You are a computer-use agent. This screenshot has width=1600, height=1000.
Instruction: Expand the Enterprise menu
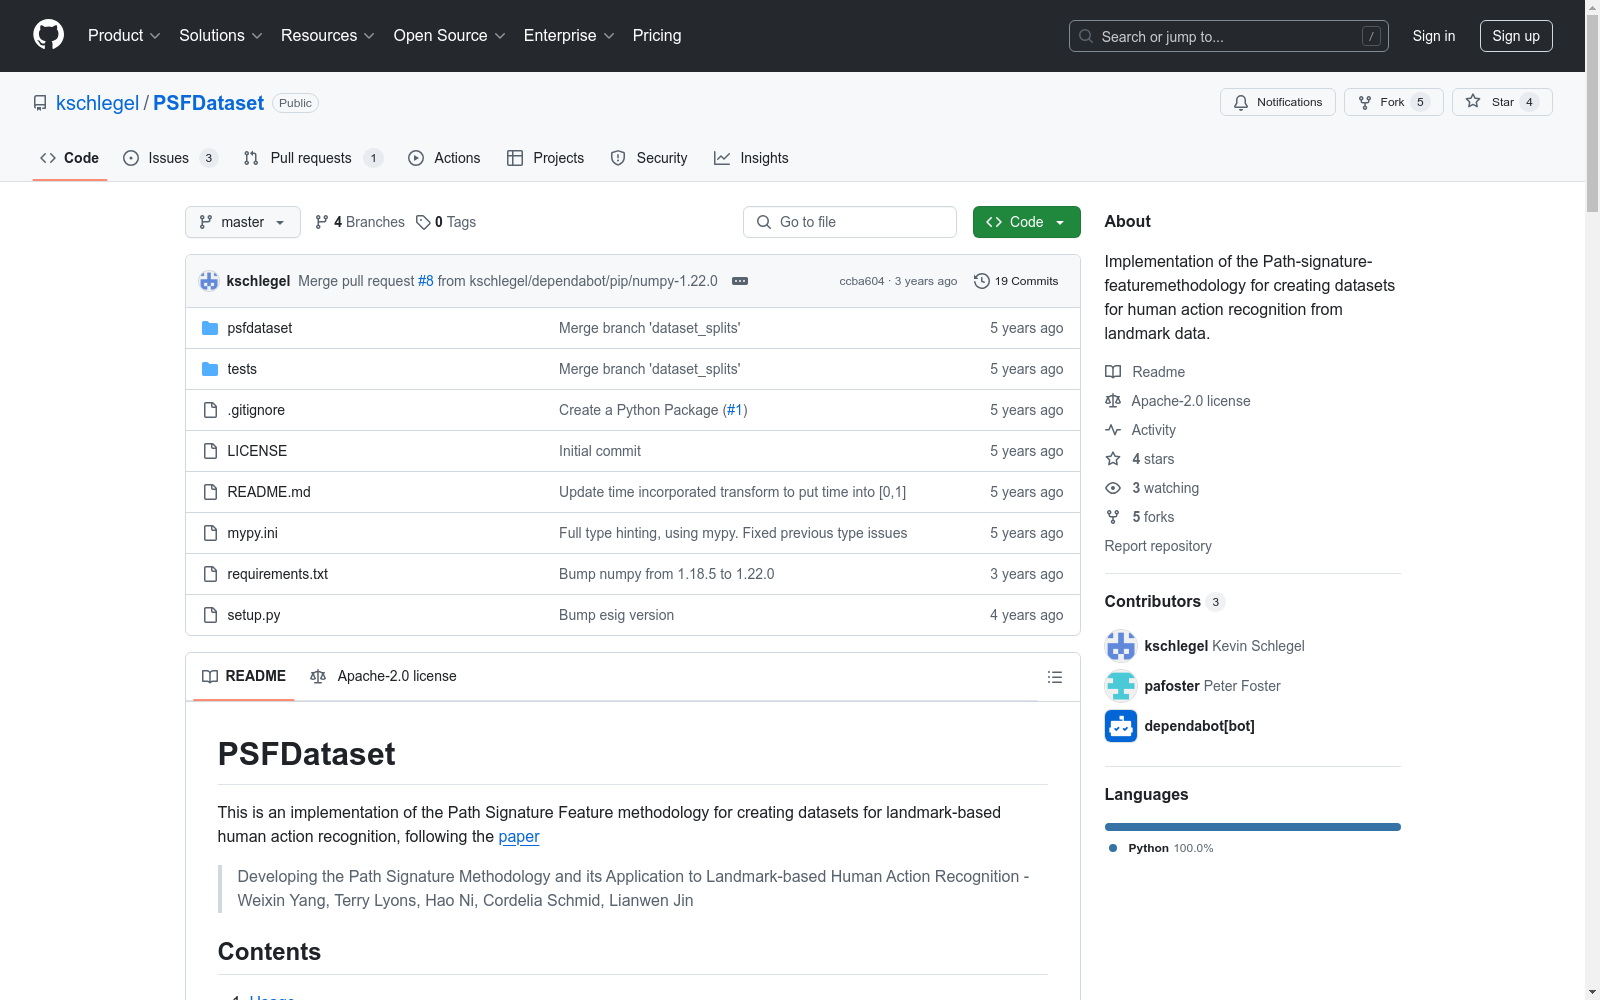[569, 36]
